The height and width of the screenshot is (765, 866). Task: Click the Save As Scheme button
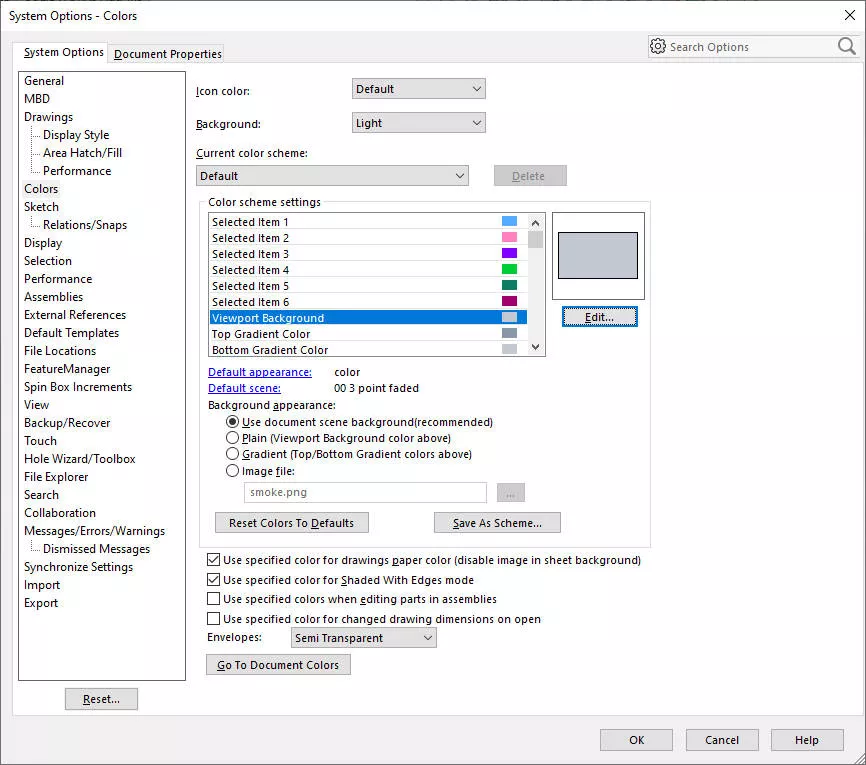point(497,522)
